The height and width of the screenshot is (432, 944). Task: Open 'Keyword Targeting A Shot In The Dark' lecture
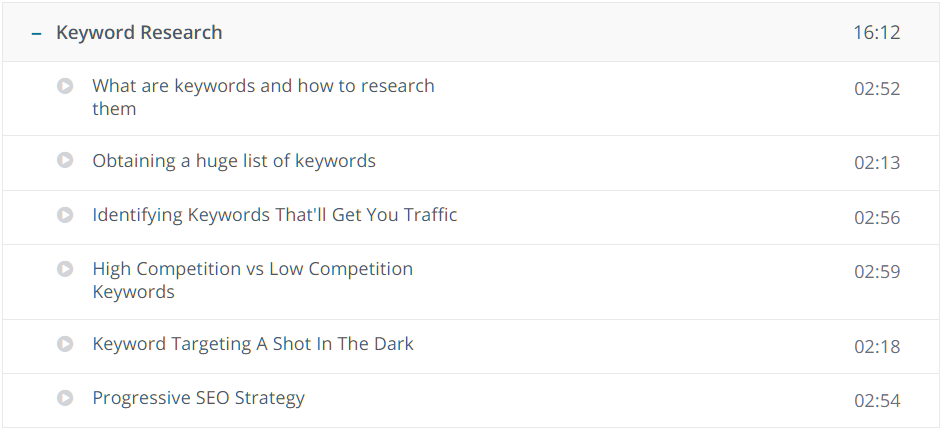tap(253, 344)
